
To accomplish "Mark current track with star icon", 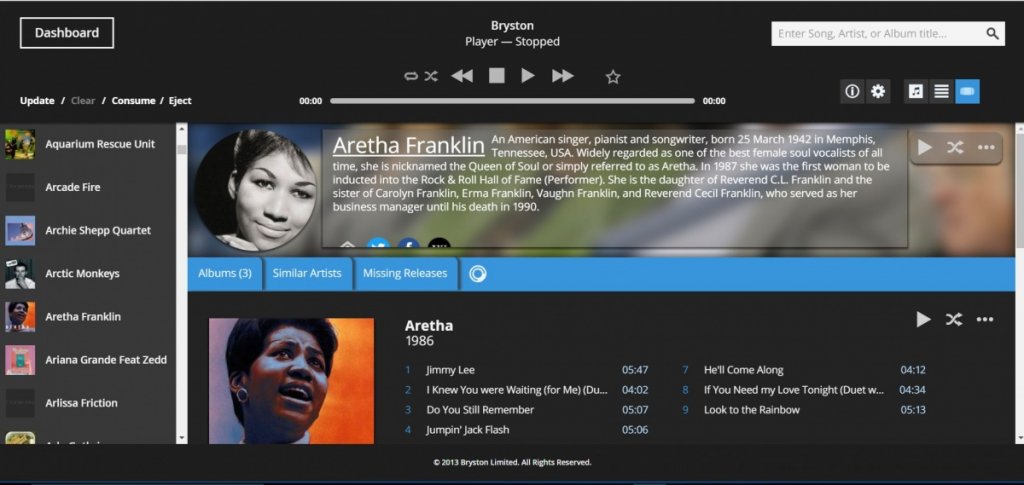I will [613, 77].
